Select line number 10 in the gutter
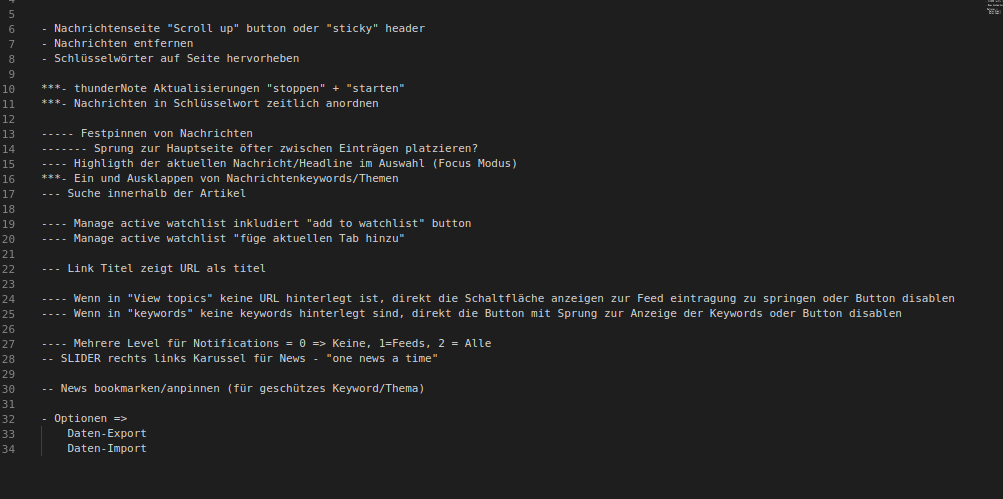The image size is (1003, 499). pyautogui.click(x=9, y=89)
